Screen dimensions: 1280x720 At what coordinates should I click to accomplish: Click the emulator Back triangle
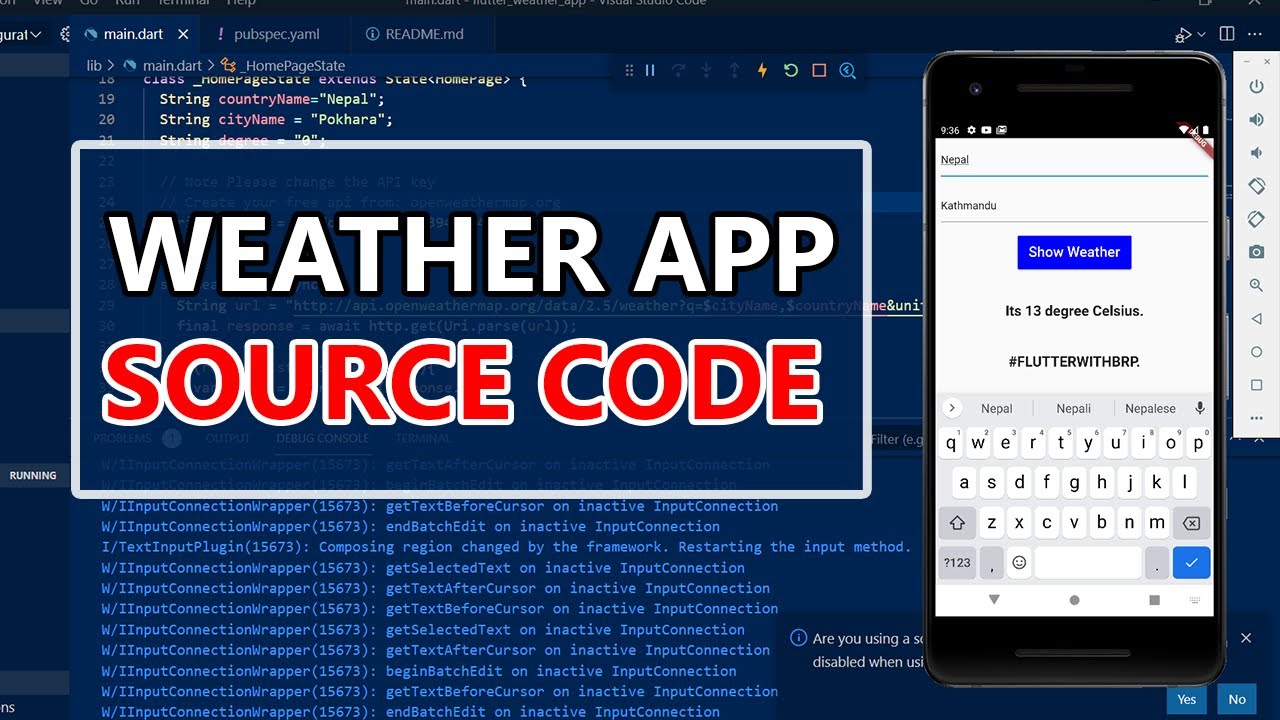click(x=1257, y=319)
